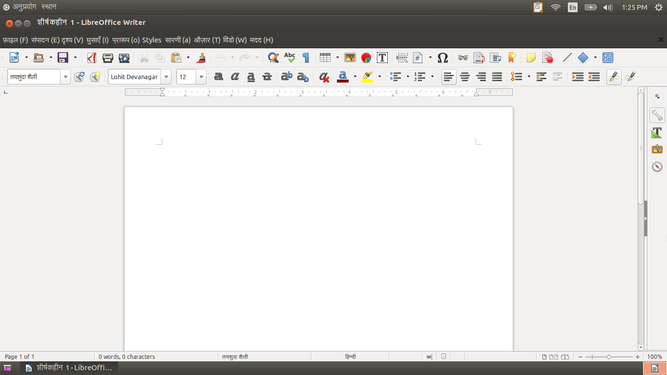
Task: Open highlighting color dropdown arrow
Action: [379, 77]
